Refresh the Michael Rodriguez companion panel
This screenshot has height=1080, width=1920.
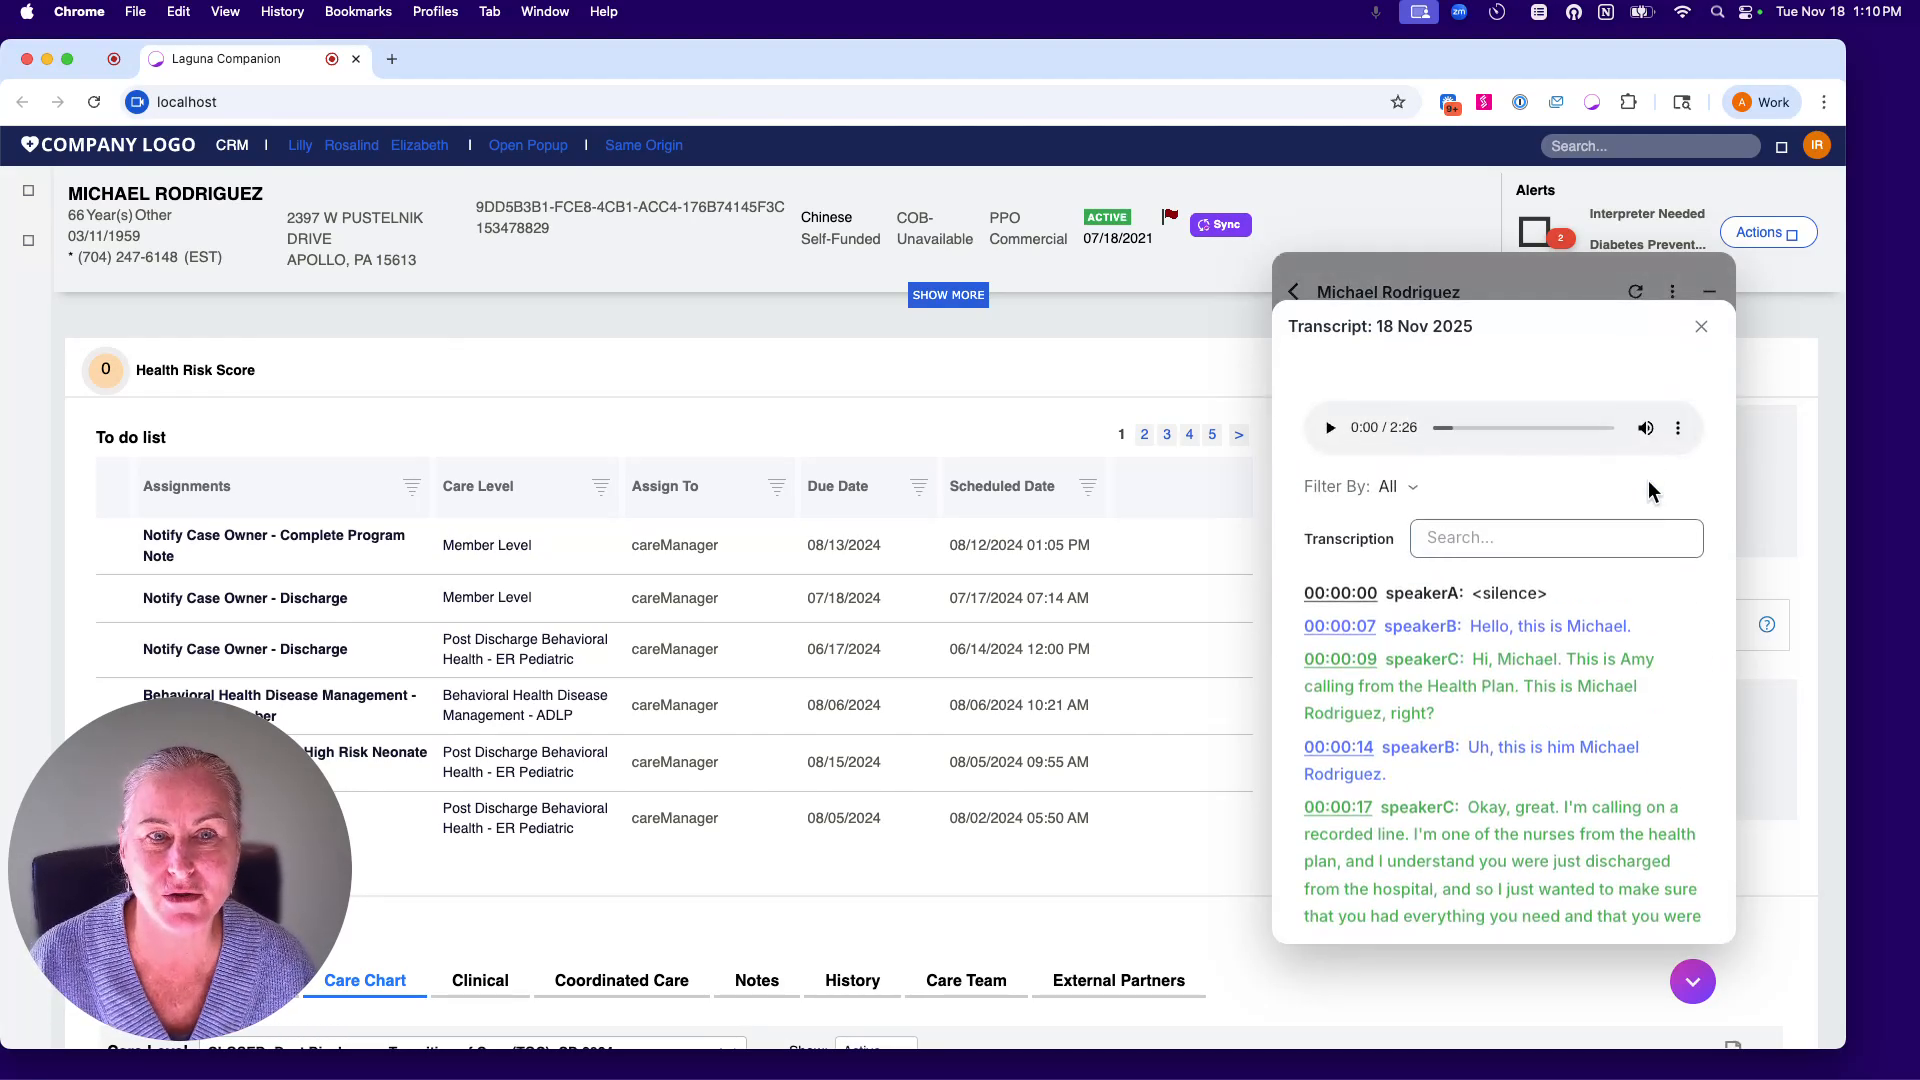pos(1636,291)
